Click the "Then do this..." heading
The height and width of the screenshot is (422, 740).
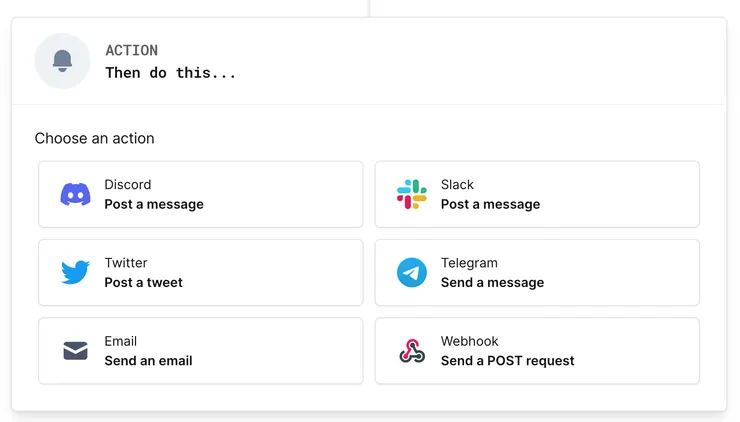(170, 72)
